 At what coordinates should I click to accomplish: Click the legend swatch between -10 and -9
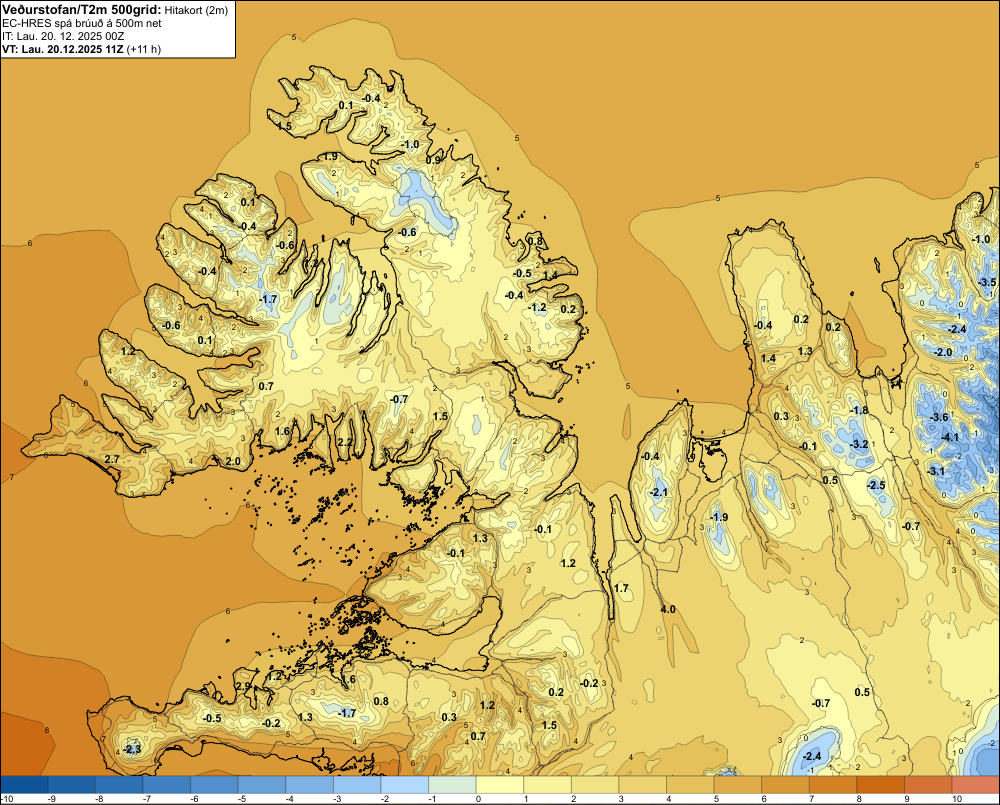pos(24,784)
